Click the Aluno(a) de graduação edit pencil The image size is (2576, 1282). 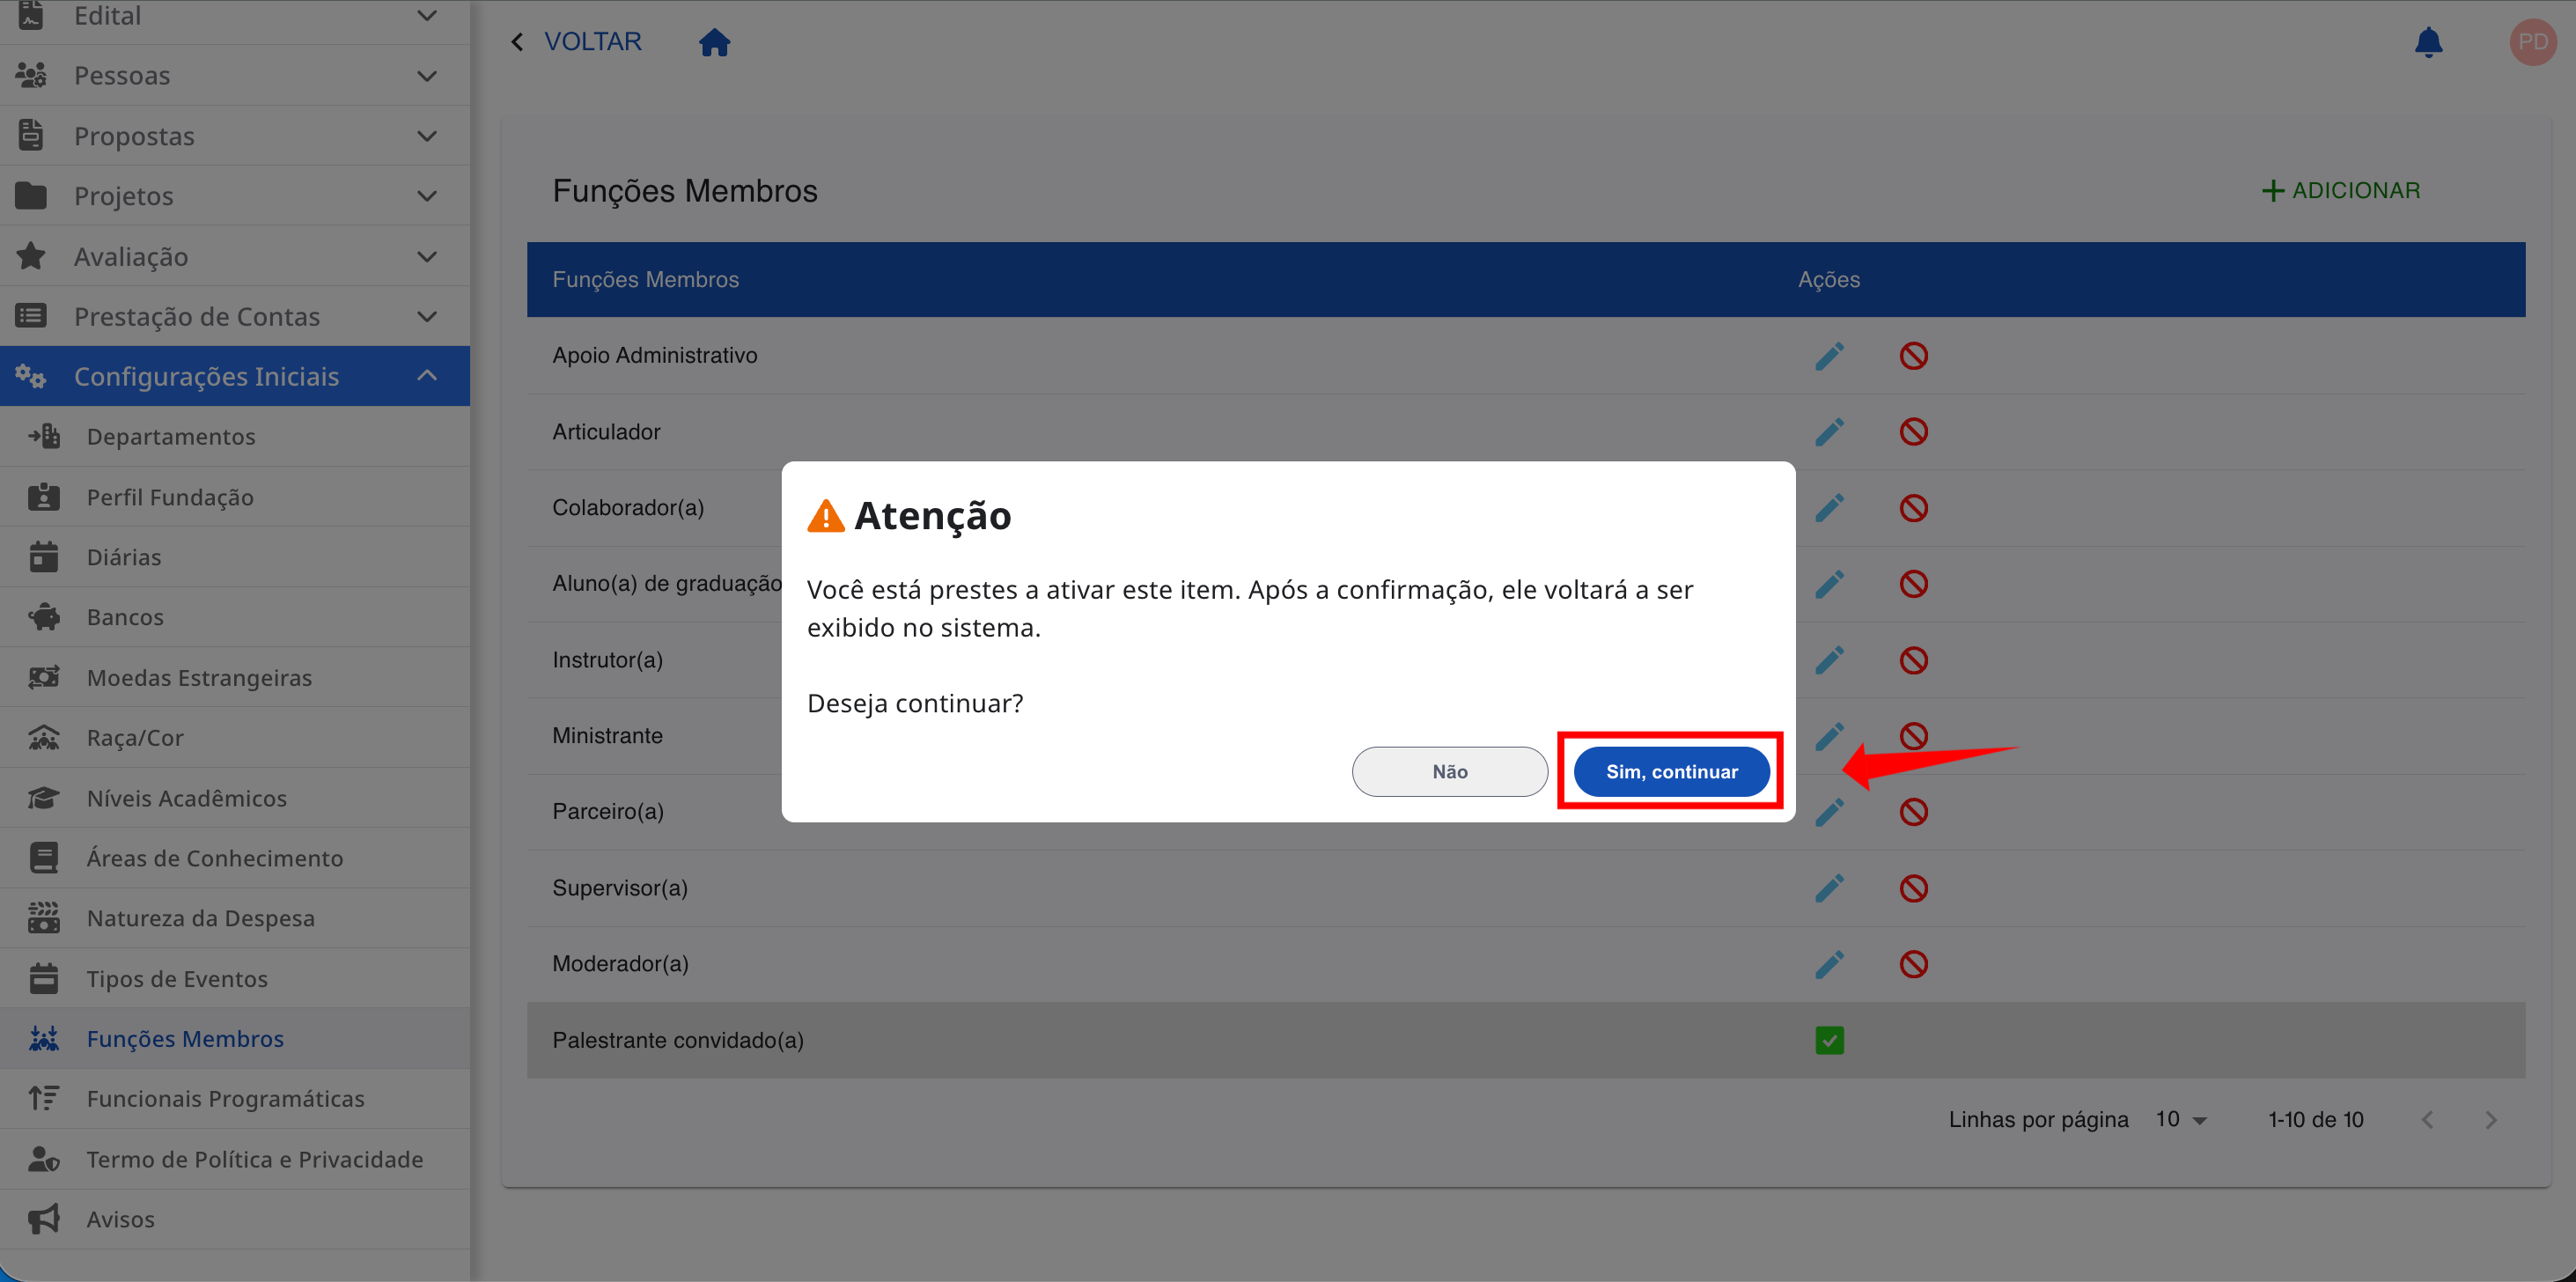tap(1829, 584)
